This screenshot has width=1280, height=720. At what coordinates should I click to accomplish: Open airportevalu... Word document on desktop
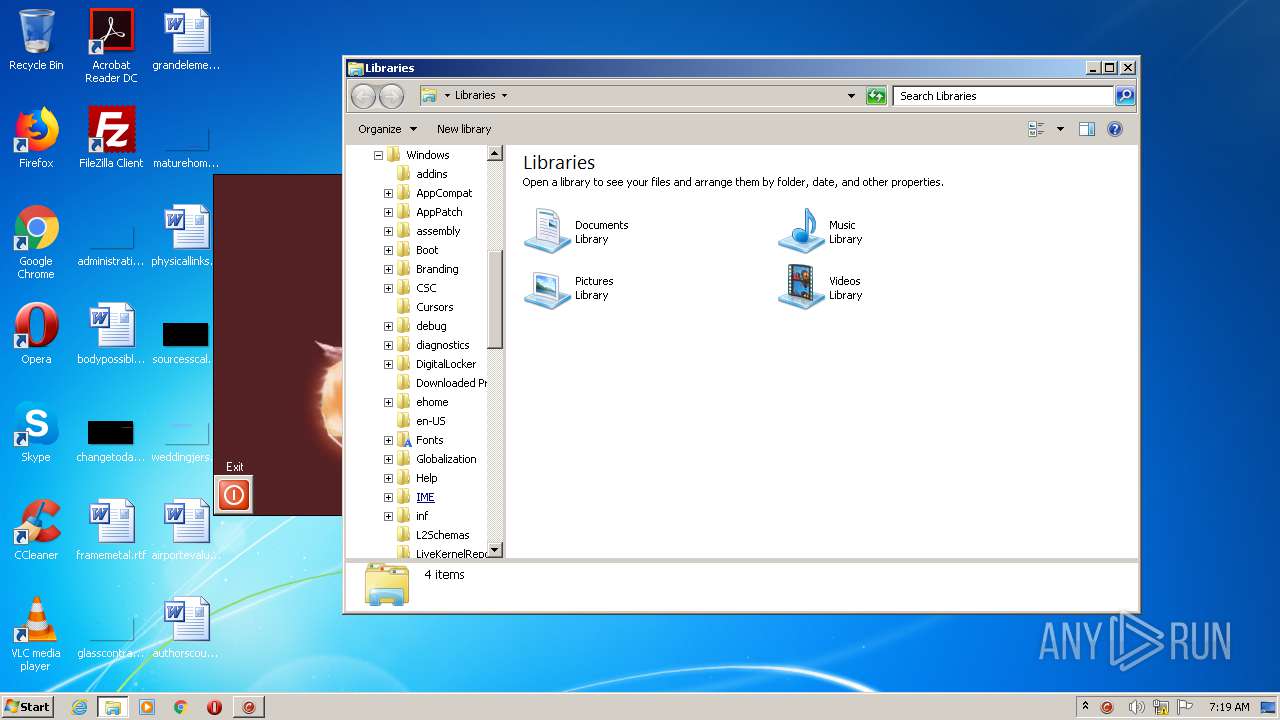point(186,530)
